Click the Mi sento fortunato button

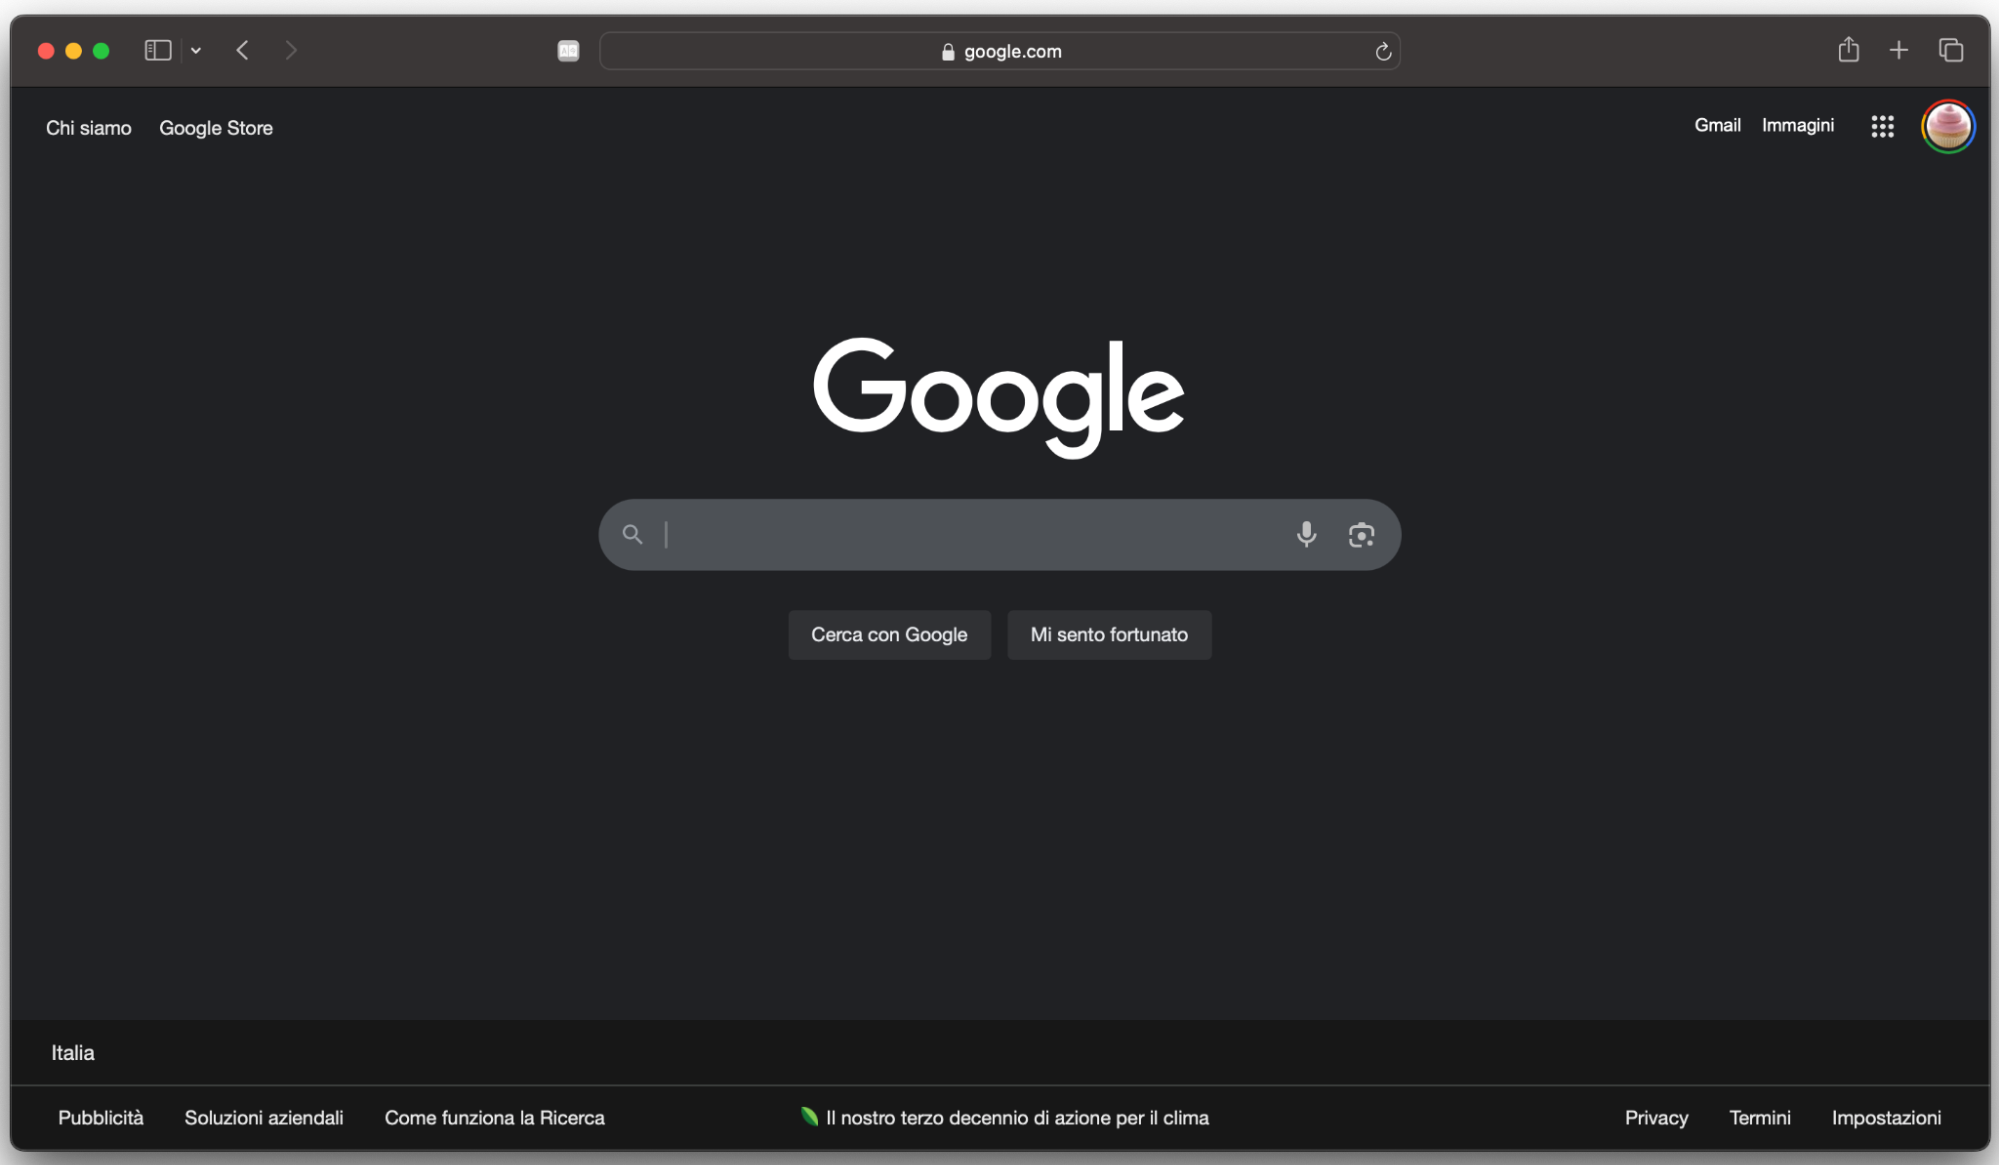[1108, 634]
